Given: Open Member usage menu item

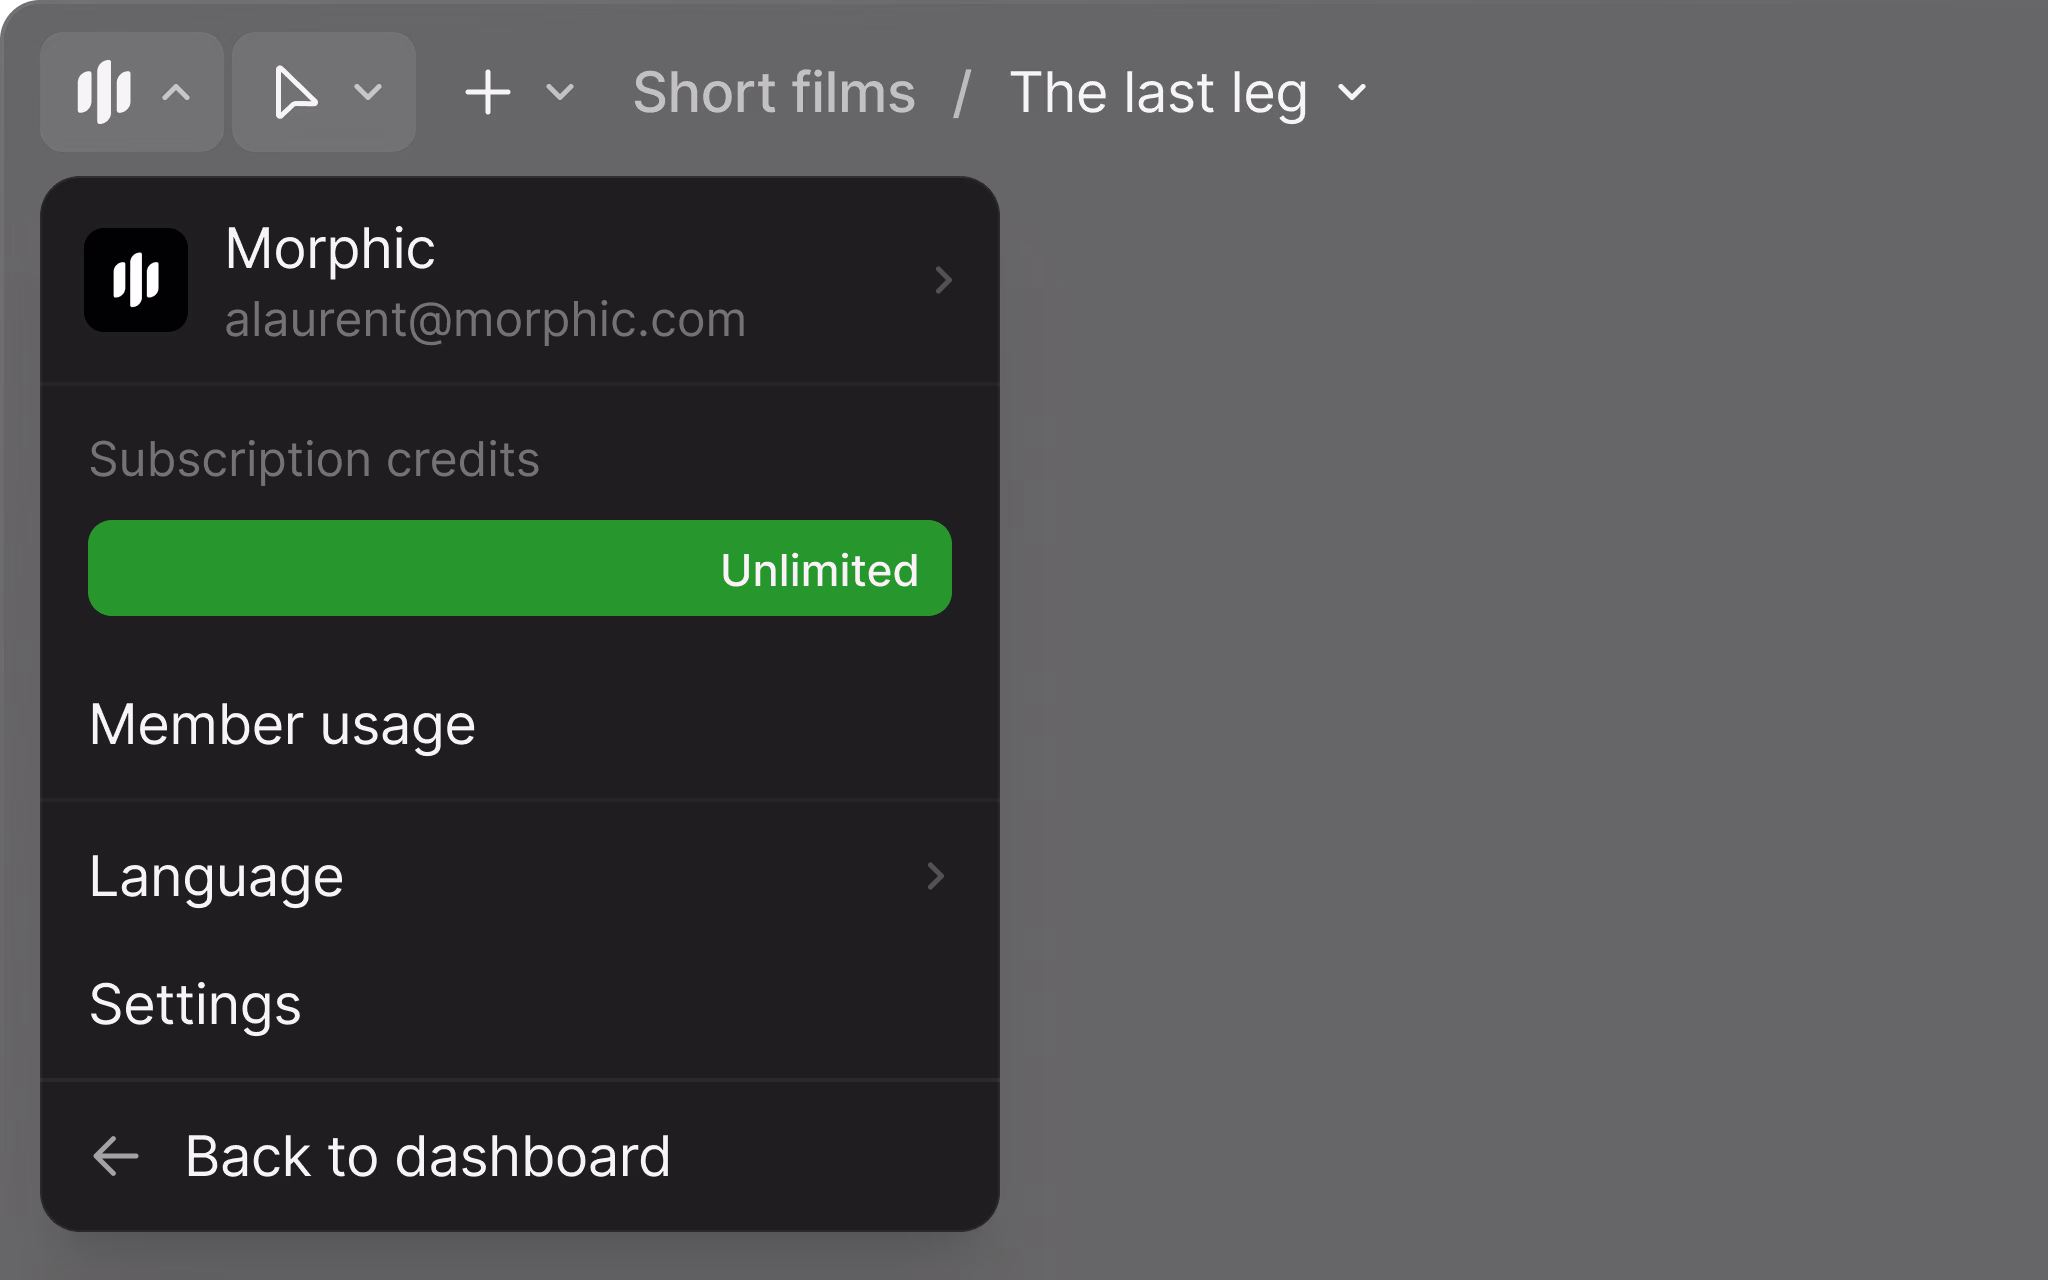Looking at the screenshot, I should pyautogui.click(x=520, y=724).
